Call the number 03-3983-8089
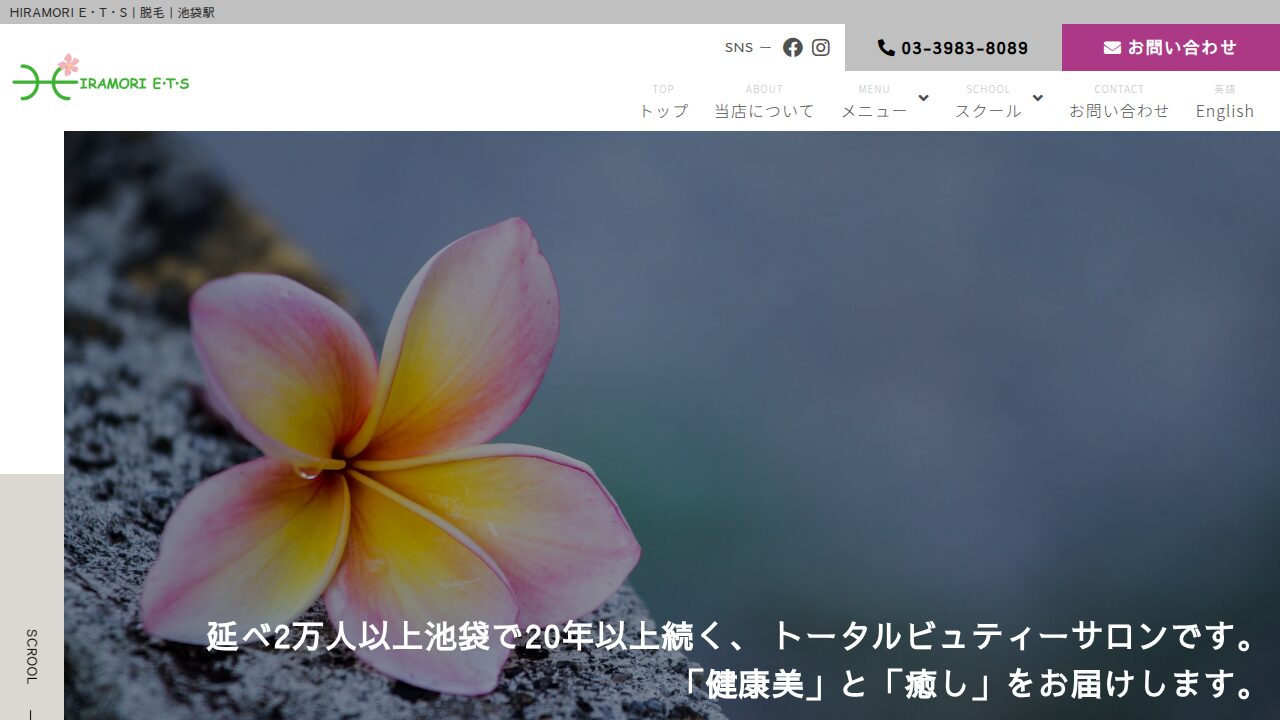The image size is (1280, 720). click(x=964, y=48)
